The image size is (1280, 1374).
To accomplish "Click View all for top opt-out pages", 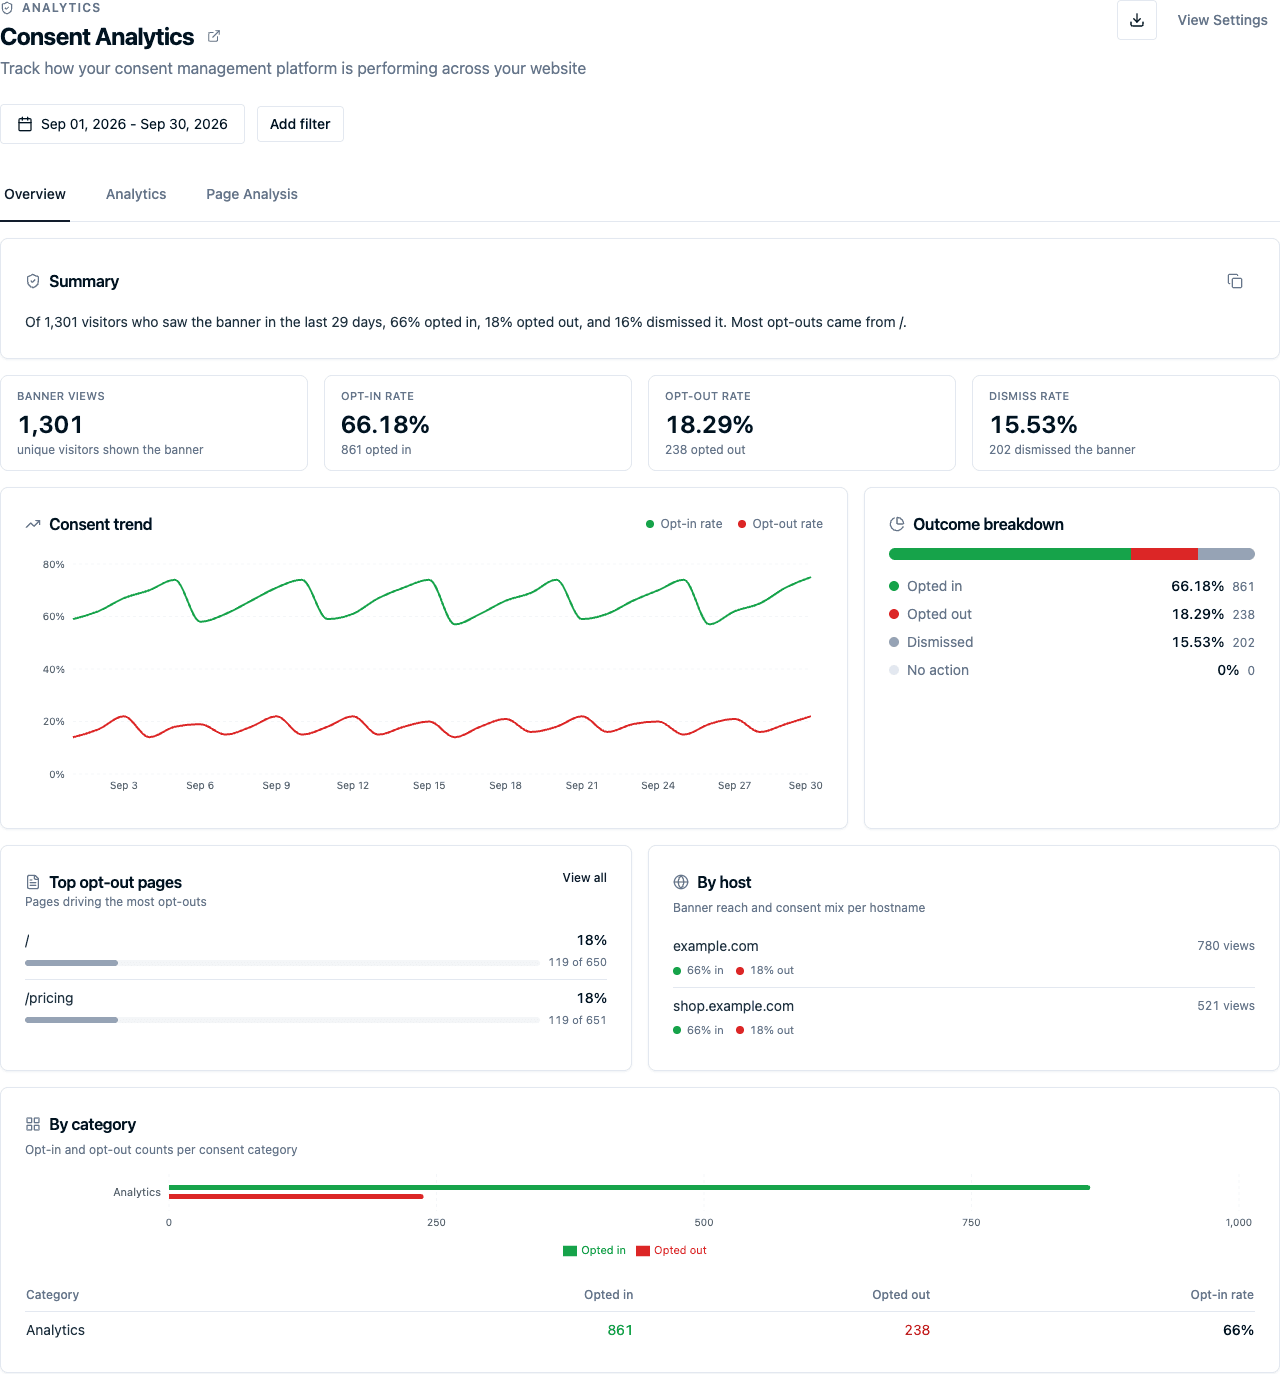I will click(584, 878).
